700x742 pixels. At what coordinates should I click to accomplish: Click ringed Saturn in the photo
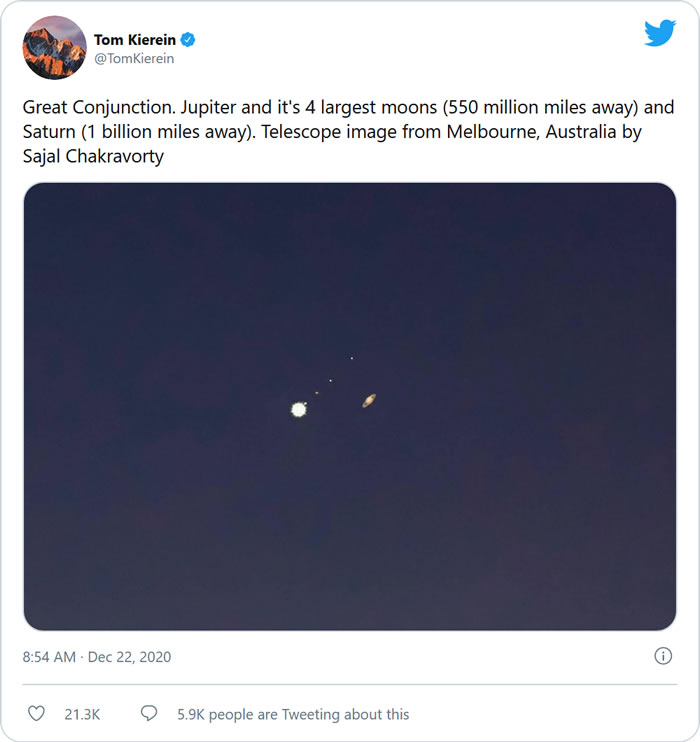369,400
